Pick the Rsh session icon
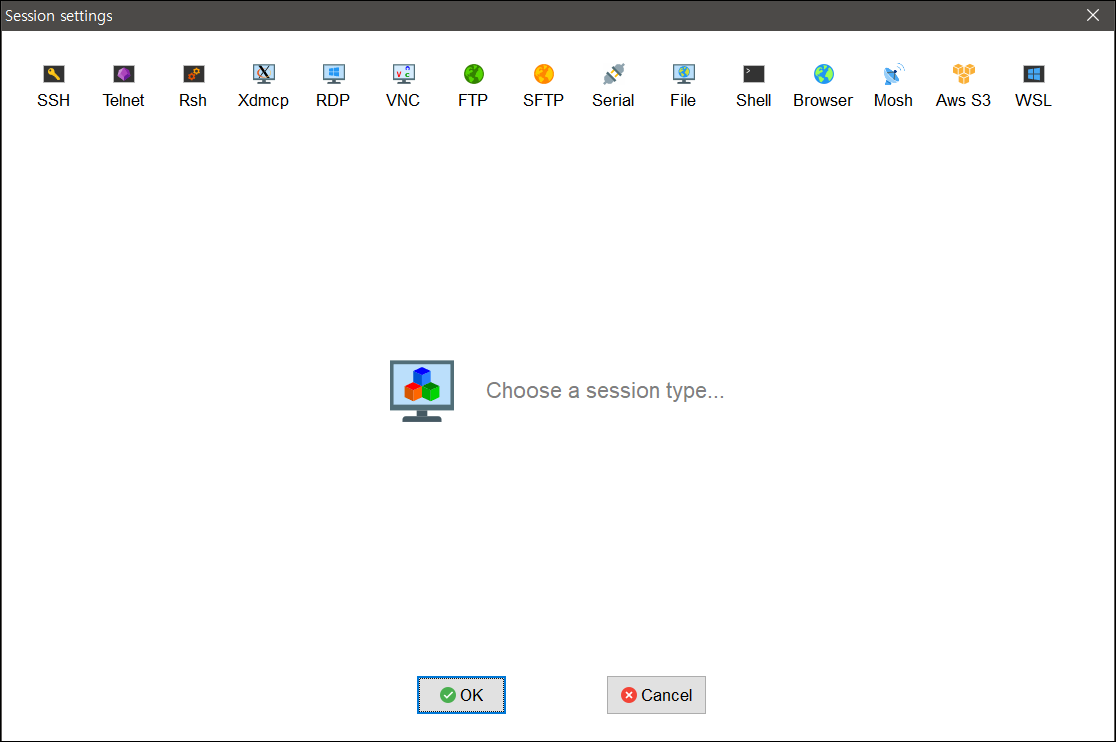Viewport: 1116px width, 742px height. tap(193, 85)
